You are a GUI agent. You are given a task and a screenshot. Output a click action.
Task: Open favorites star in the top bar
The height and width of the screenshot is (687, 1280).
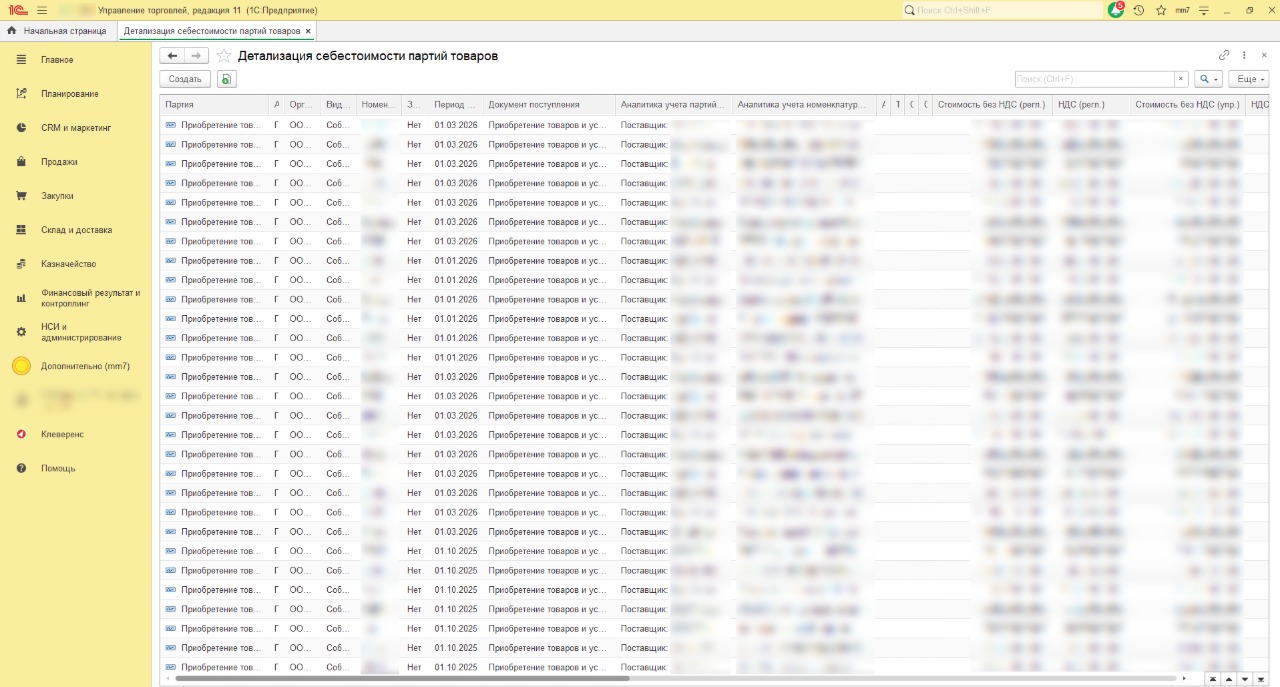[1161, 10]
